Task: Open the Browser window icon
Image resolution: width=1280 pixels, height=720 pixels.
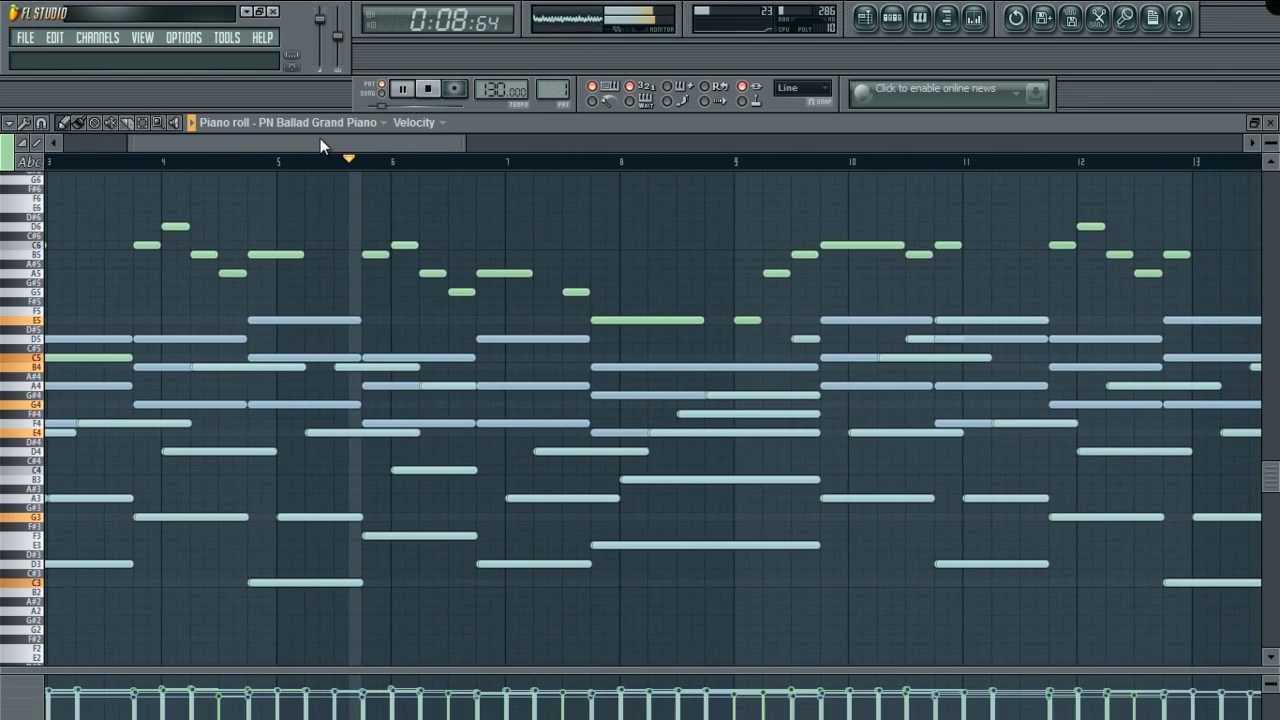Action: pos(946,17)
